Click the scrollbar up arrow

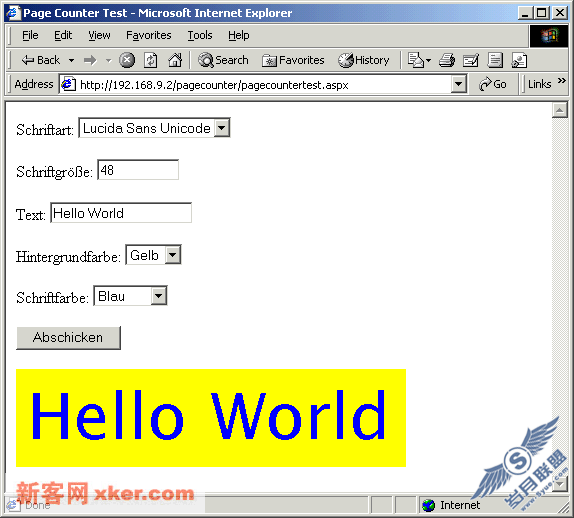point(559,110)
